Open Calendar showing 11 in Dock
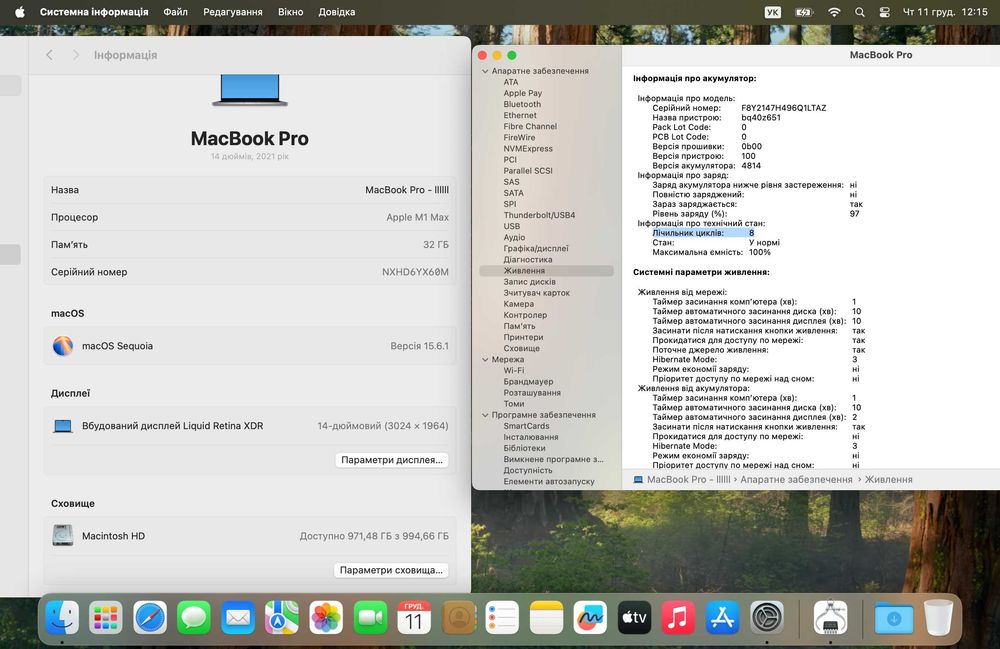Image resolution: width=1000 pixels, height=649 pixels. coord(414,617)
